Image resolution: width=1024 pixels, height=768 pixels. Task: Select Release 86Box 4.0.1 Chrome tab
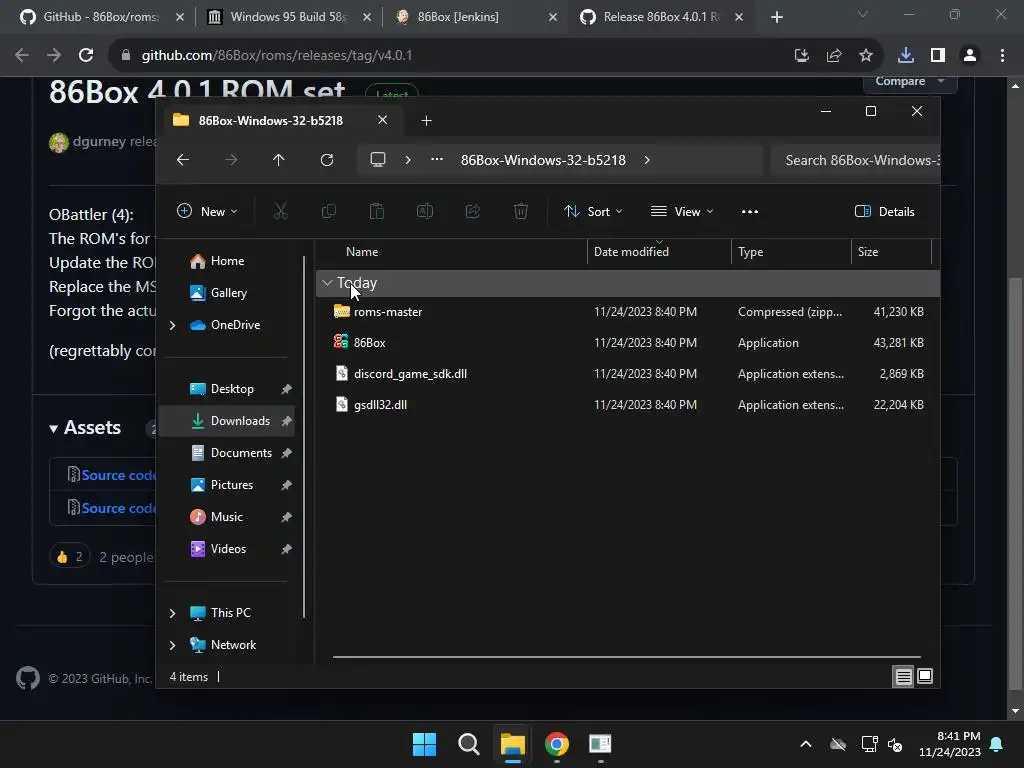click(662, 17)
